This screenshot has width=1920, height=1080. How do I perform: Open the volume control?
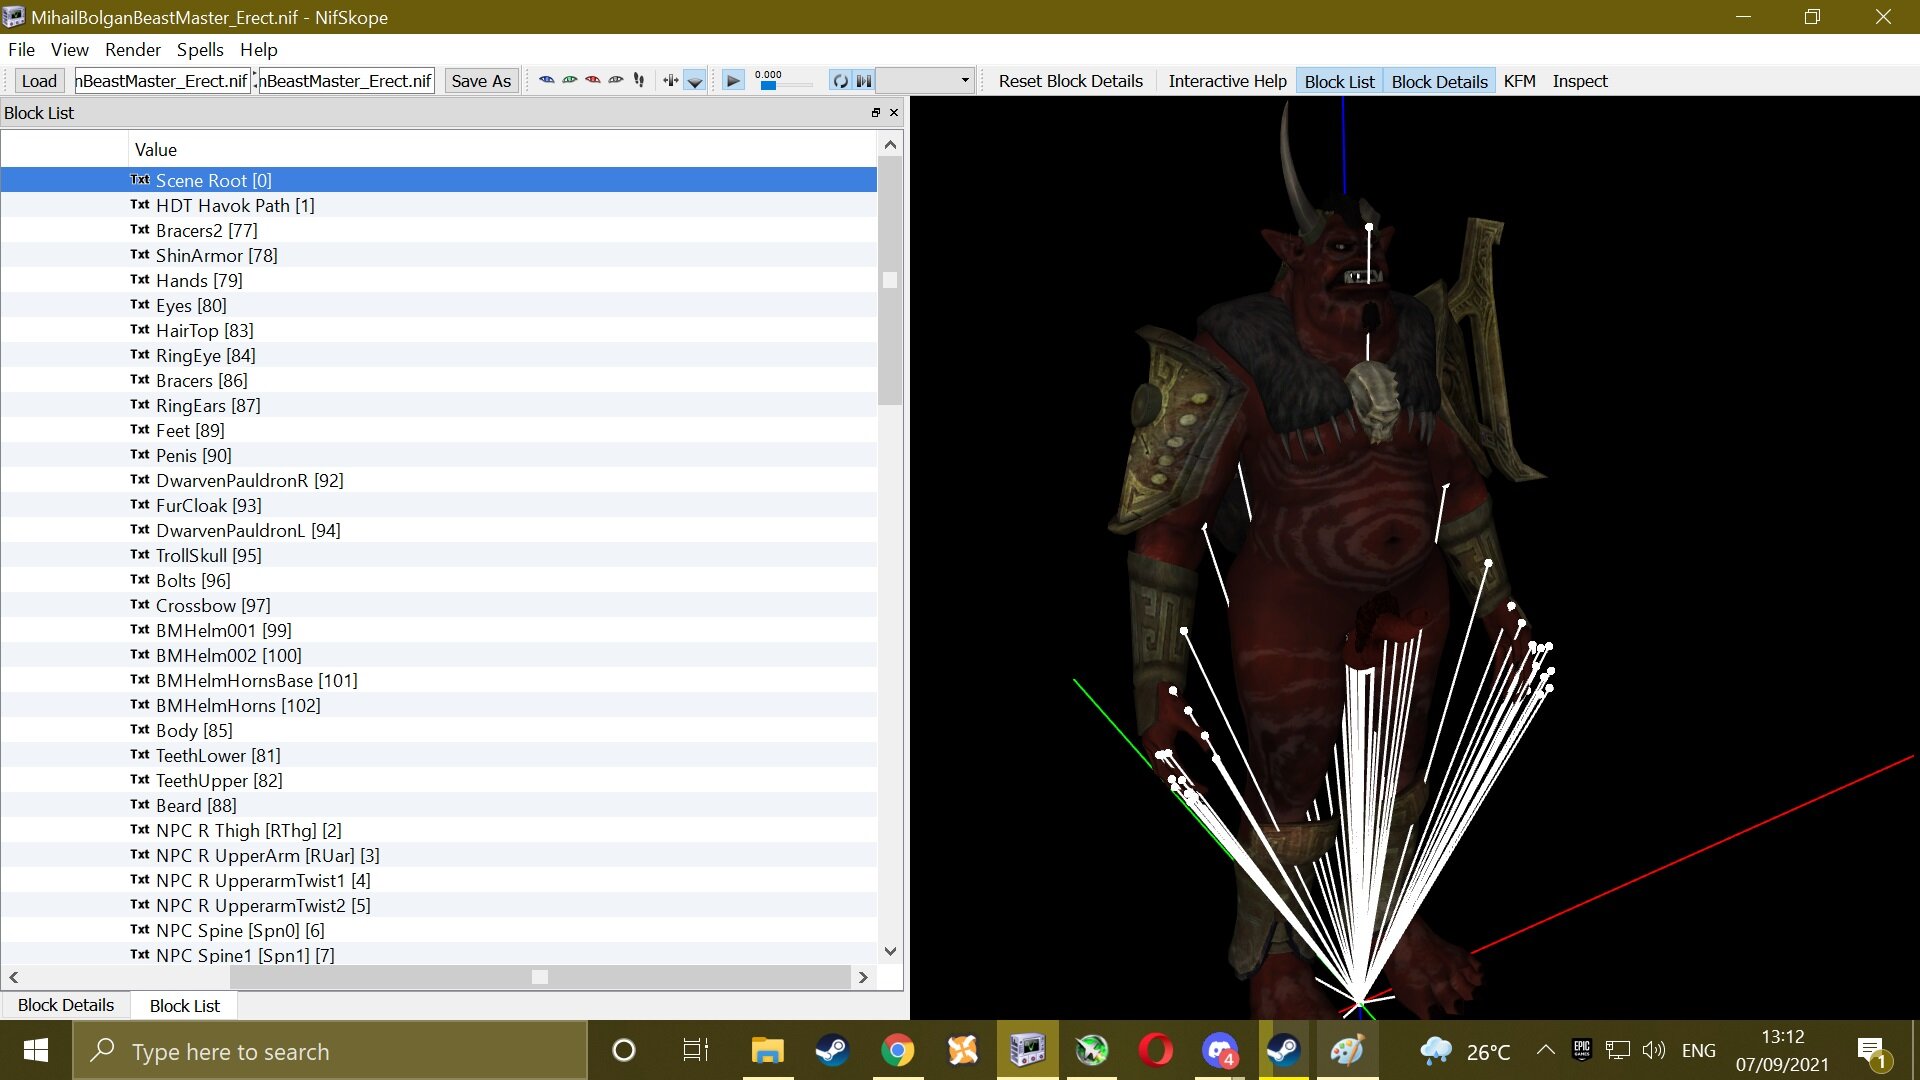click(x=1654, y=1050)
